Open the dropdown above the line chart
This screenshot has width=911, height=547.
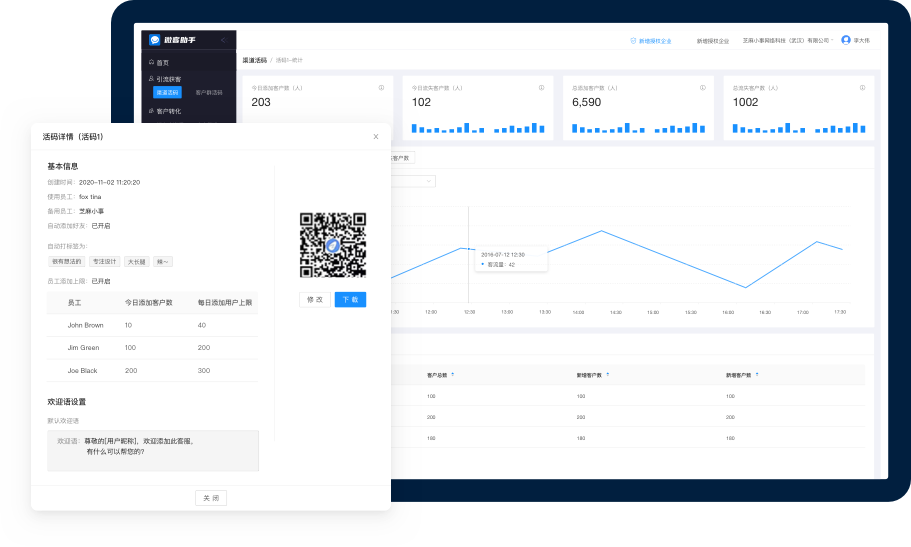(413, 181)
